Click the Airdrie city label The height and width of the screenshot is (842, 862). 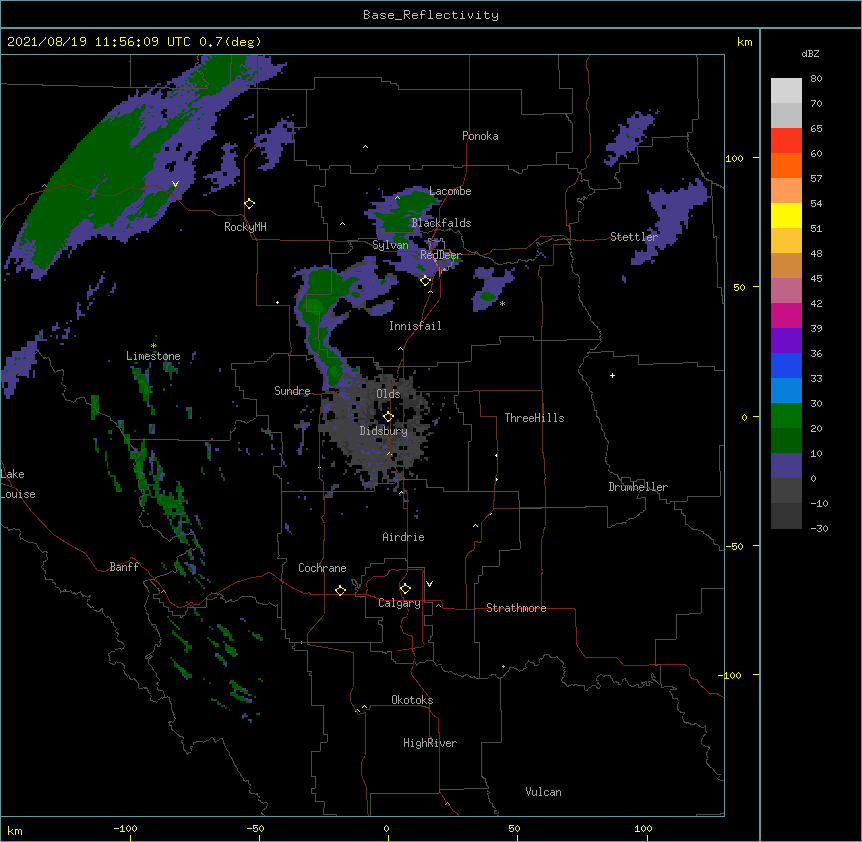click(x=404, y=537)
